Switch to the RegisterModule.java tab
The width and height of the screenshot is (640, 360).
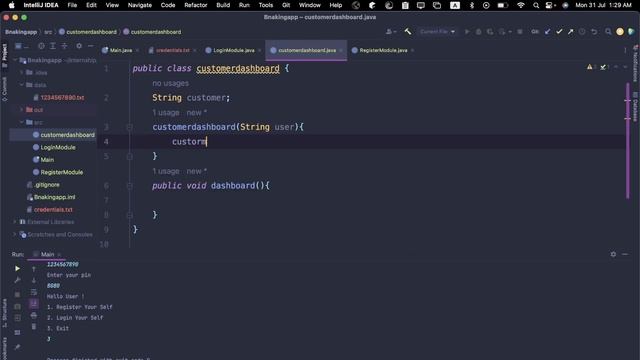(x=383, y=50)
